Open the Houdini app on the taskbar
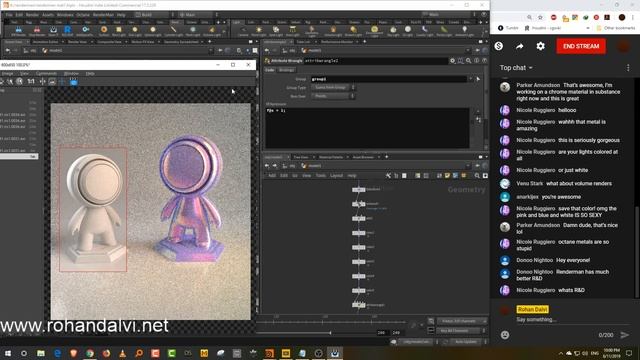Viewport: 640px width, 360px height. pyautogui.click(x=269, y=353)
